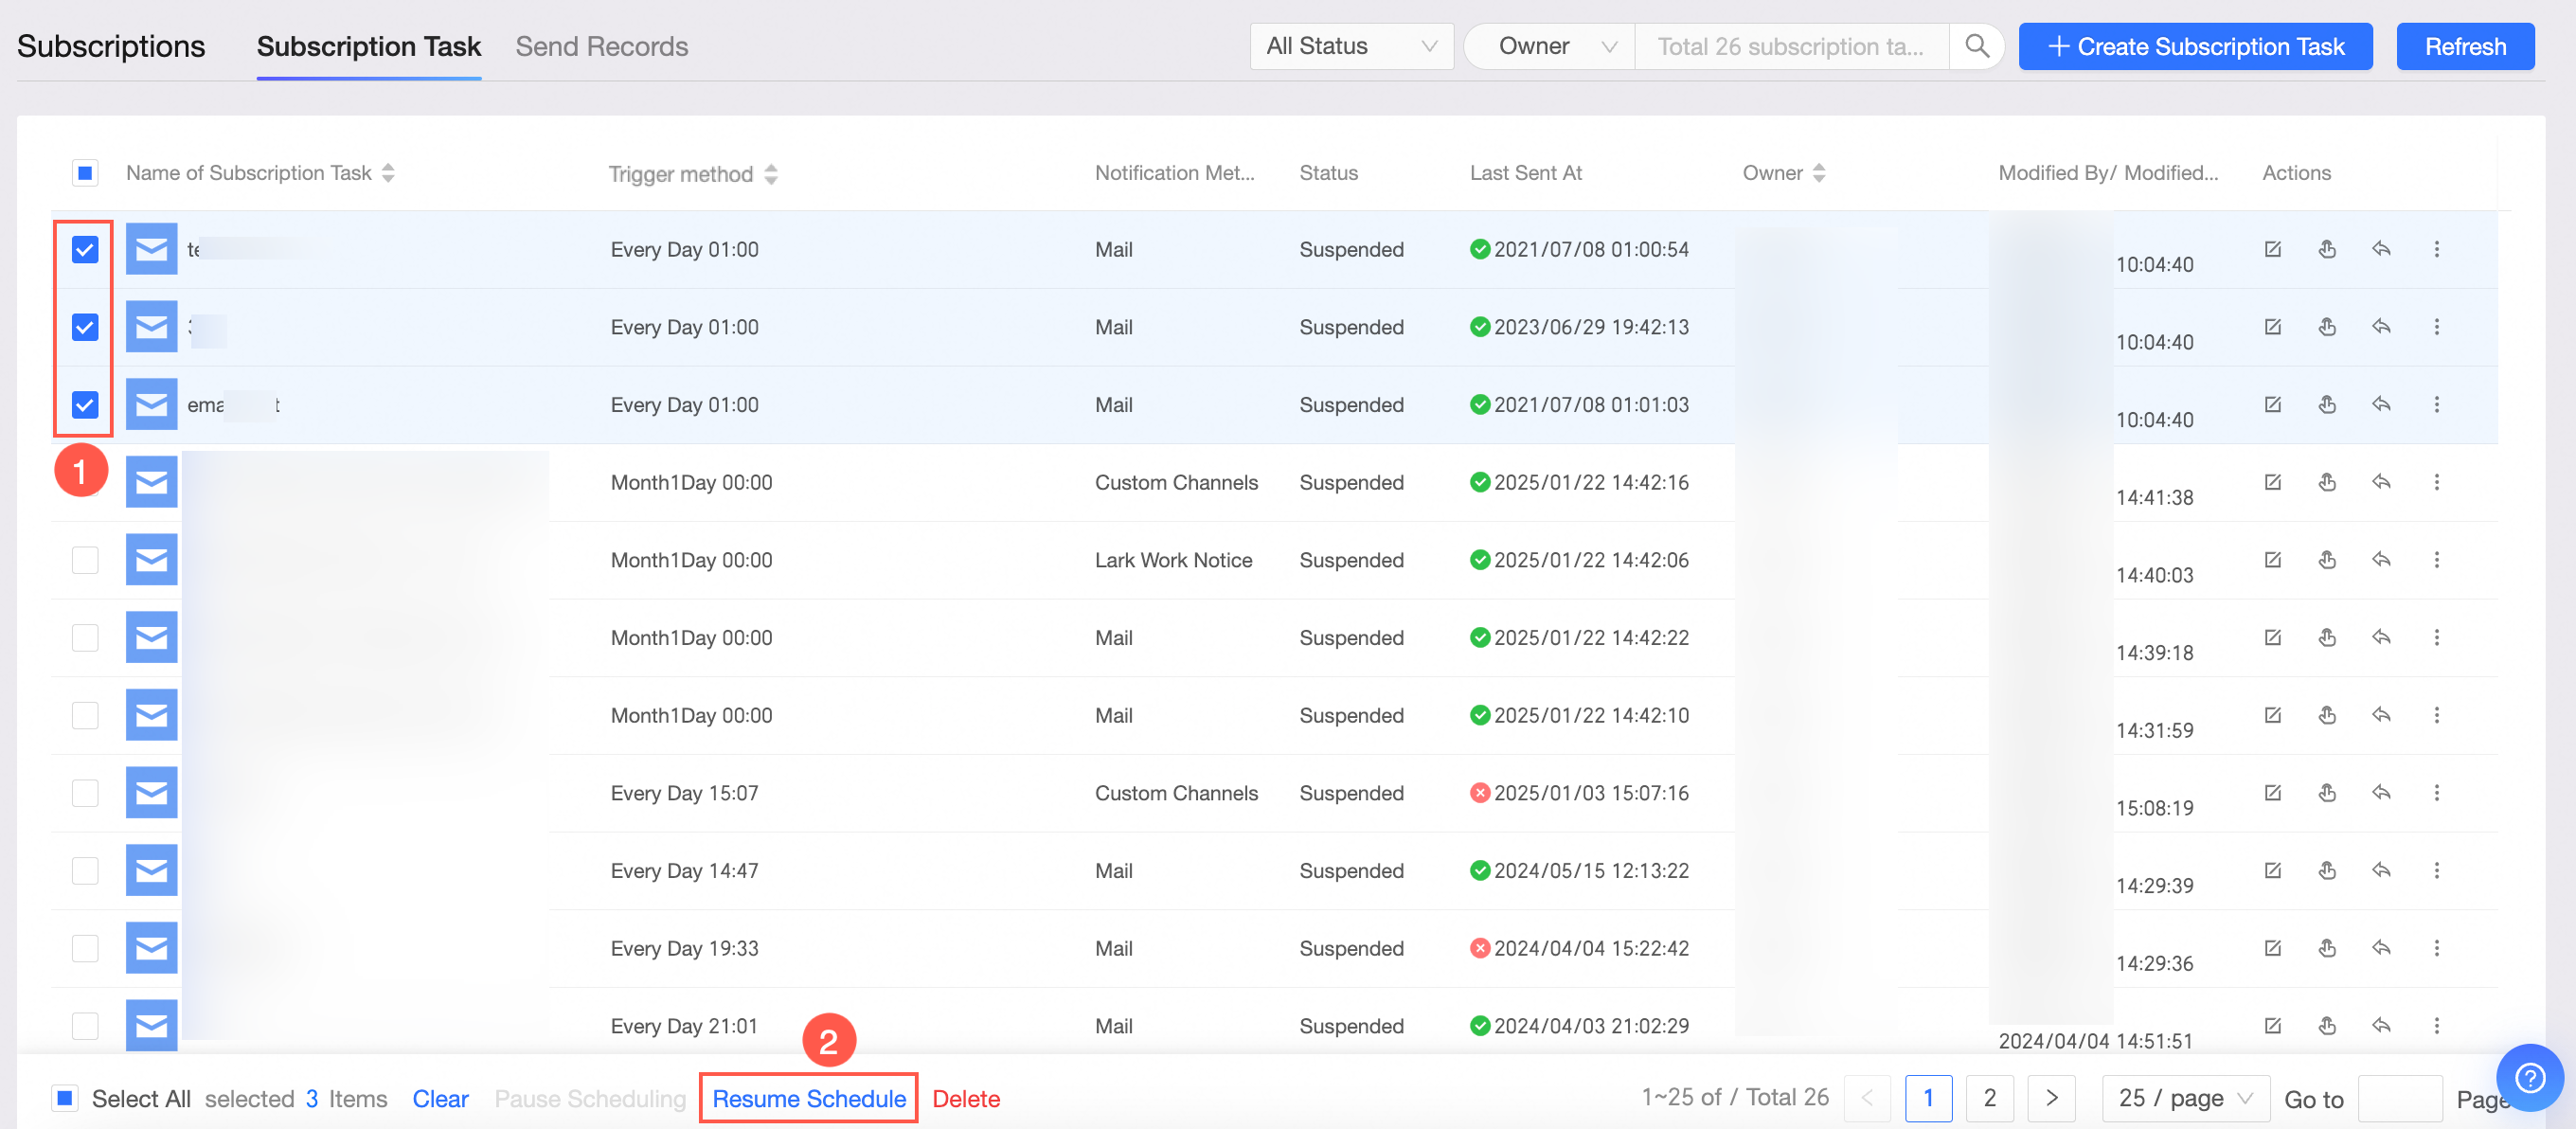Sort by Trigger method column
The width and height of the screenshot is (2576, 1129).
coord(770,174)
